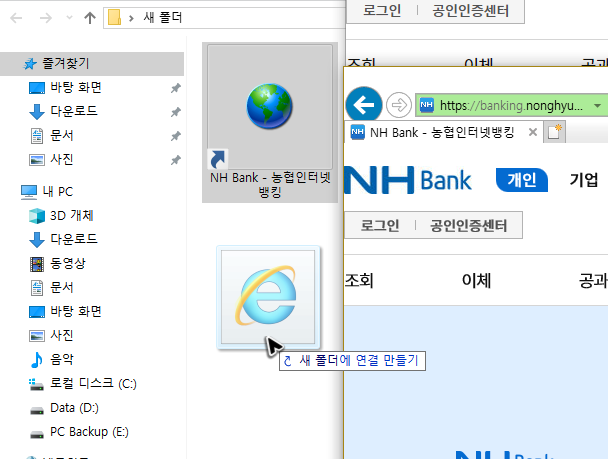Go up one folder level in Explorer
Viewport: 608px width, 459px height.
(x=90, y=18)
